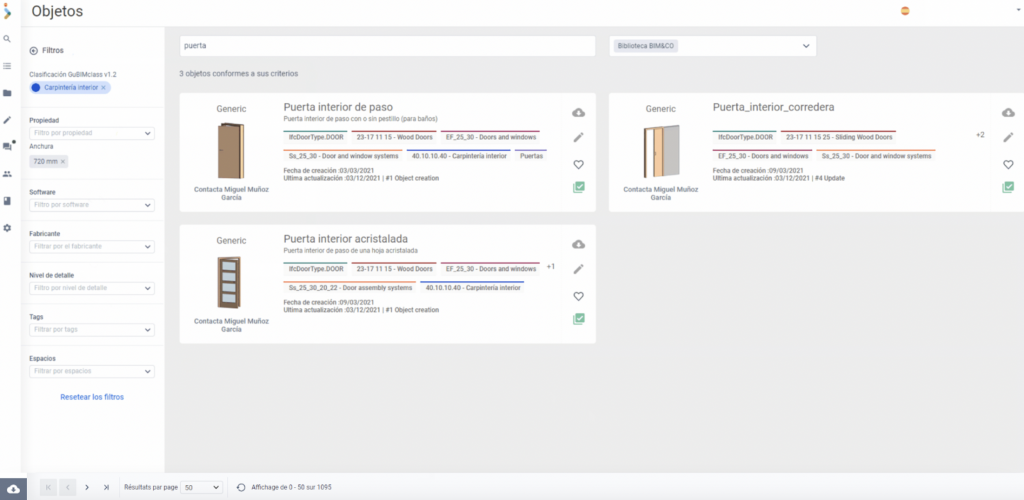Toggle selection checkbox on Puerta interior de paso
Screen dimensions: 1024x500
coord(578,187)
